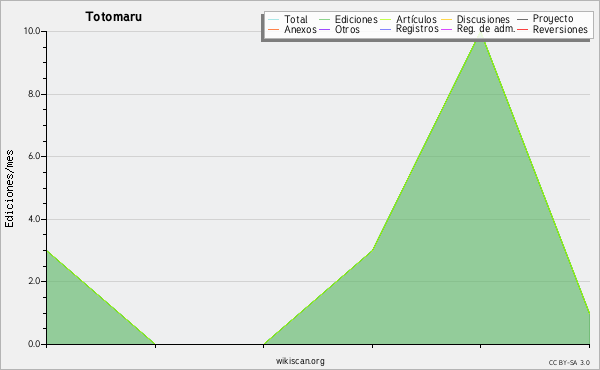Click the Artículos legend label

coord(416,20)
